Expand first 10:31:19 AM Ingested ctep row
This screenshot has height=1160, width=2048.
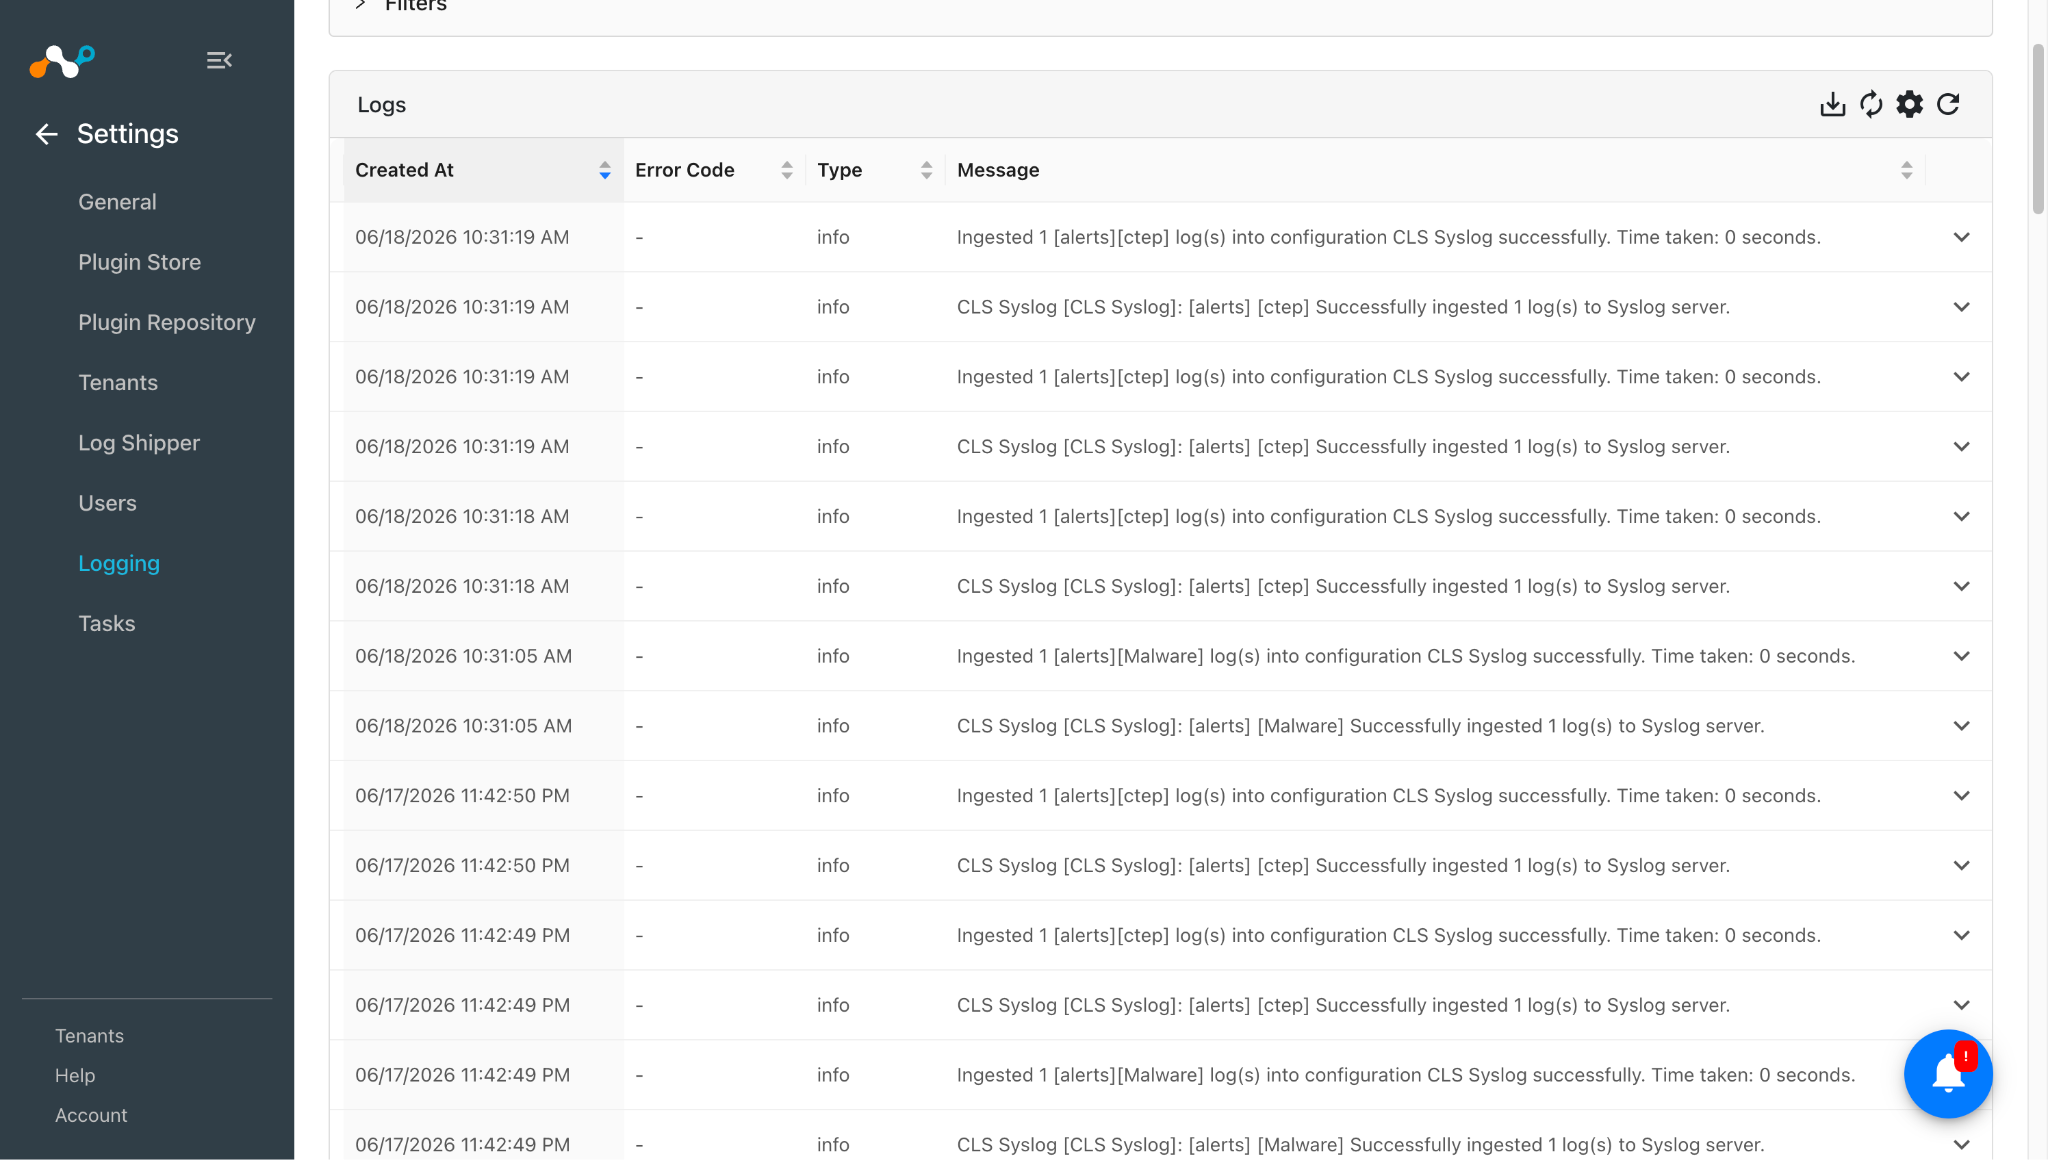coord(1961,237)
